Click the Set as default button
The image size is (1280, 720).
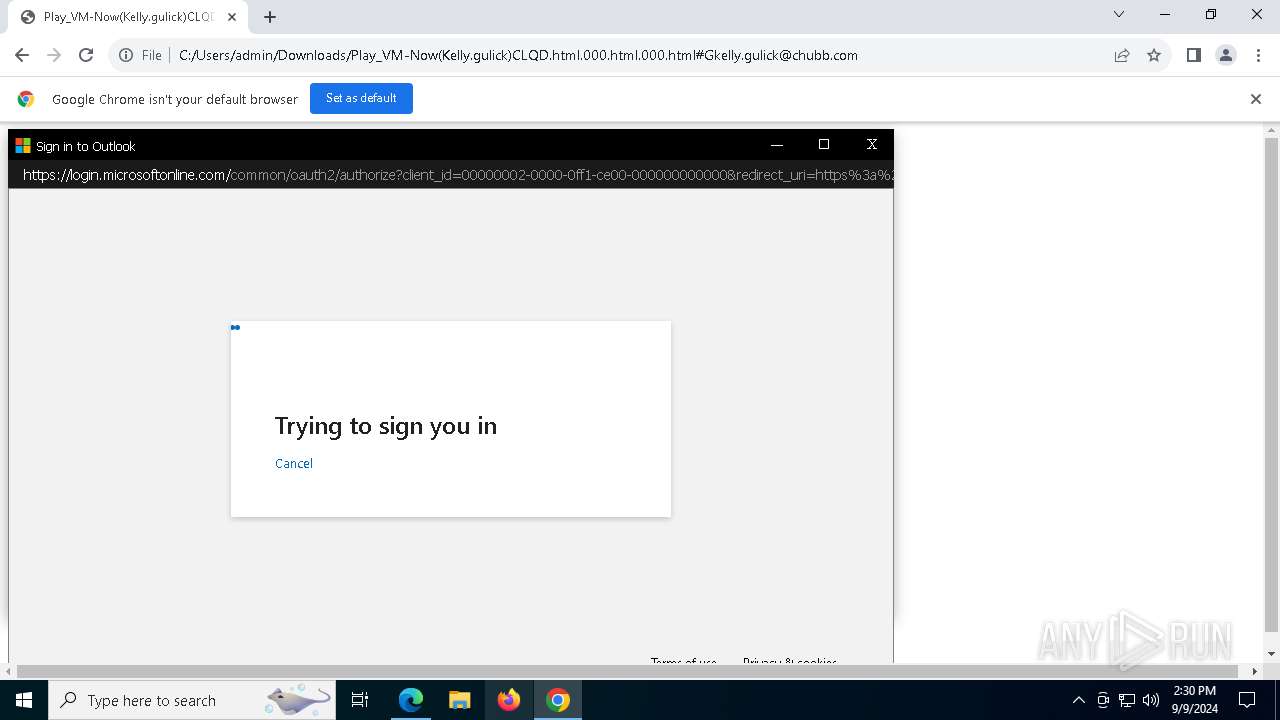(361, 98)
